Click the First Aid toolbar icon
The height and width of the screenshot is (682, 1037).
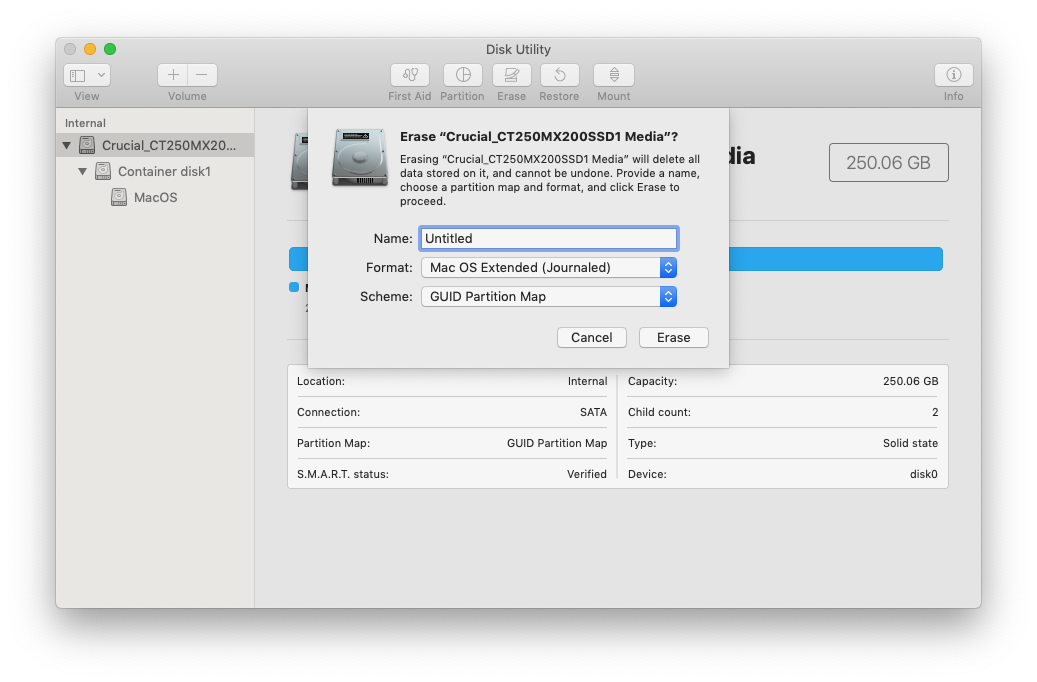click(x=409, y=75)
